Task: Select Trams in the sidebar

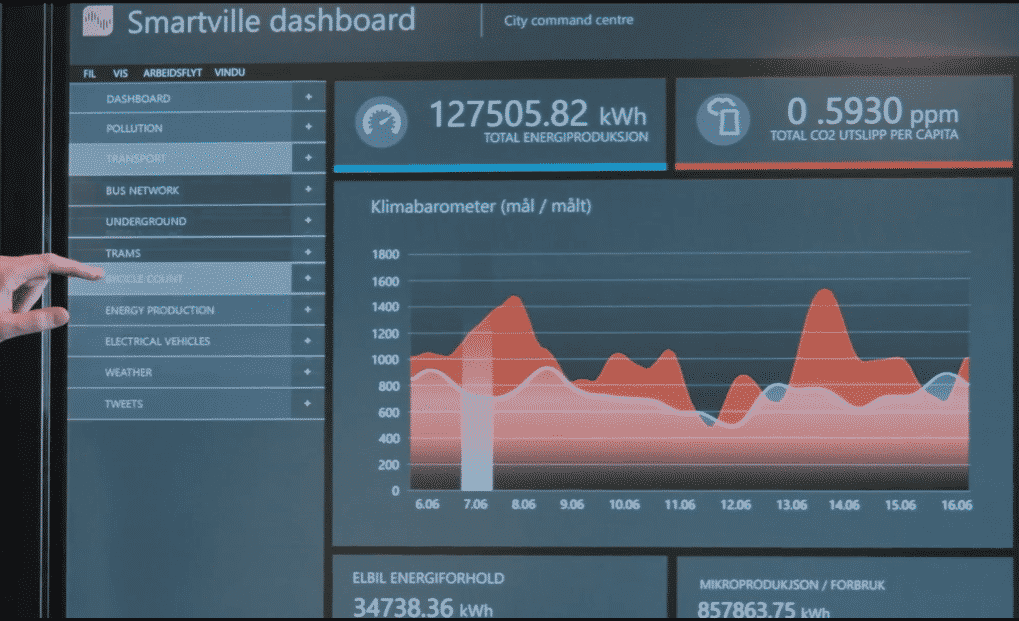Action: click(123, 253)
